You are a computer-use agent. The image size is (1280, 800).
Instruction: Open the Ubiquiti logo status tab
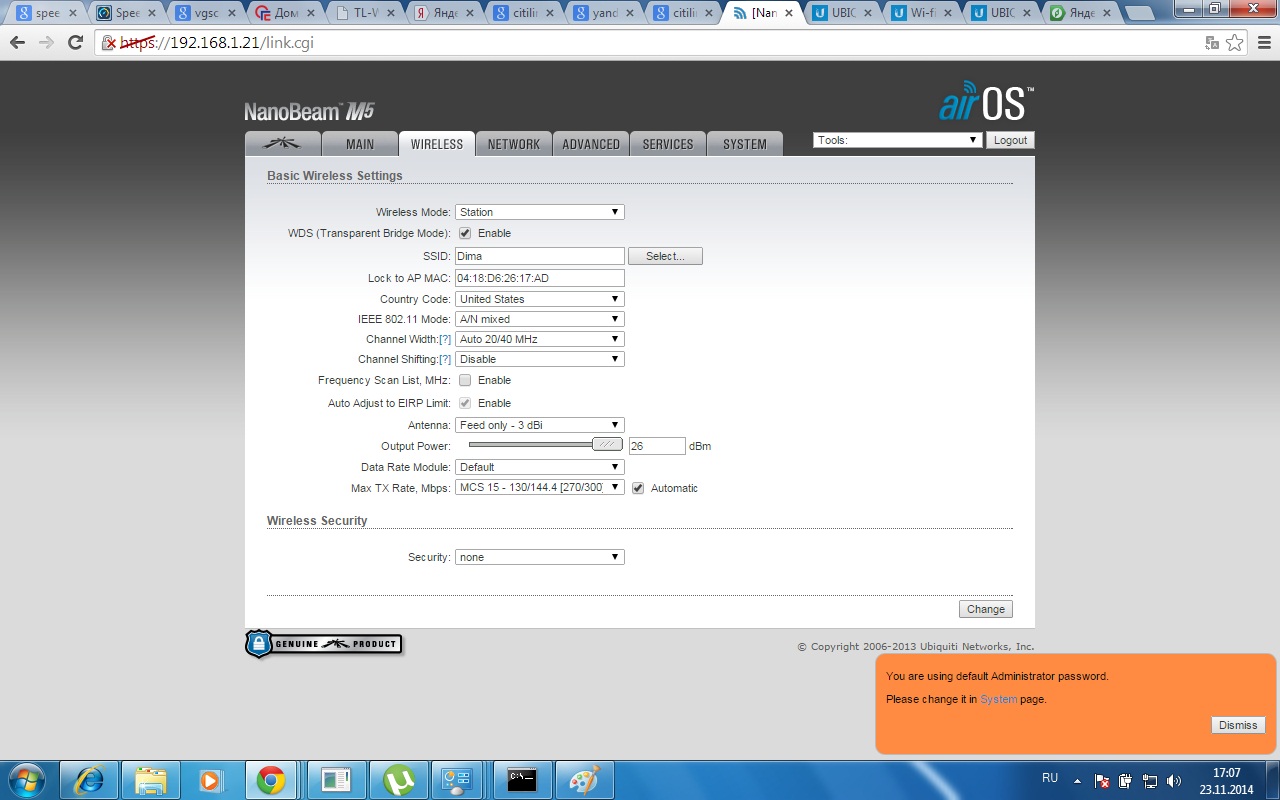click(x=283, y=144)
